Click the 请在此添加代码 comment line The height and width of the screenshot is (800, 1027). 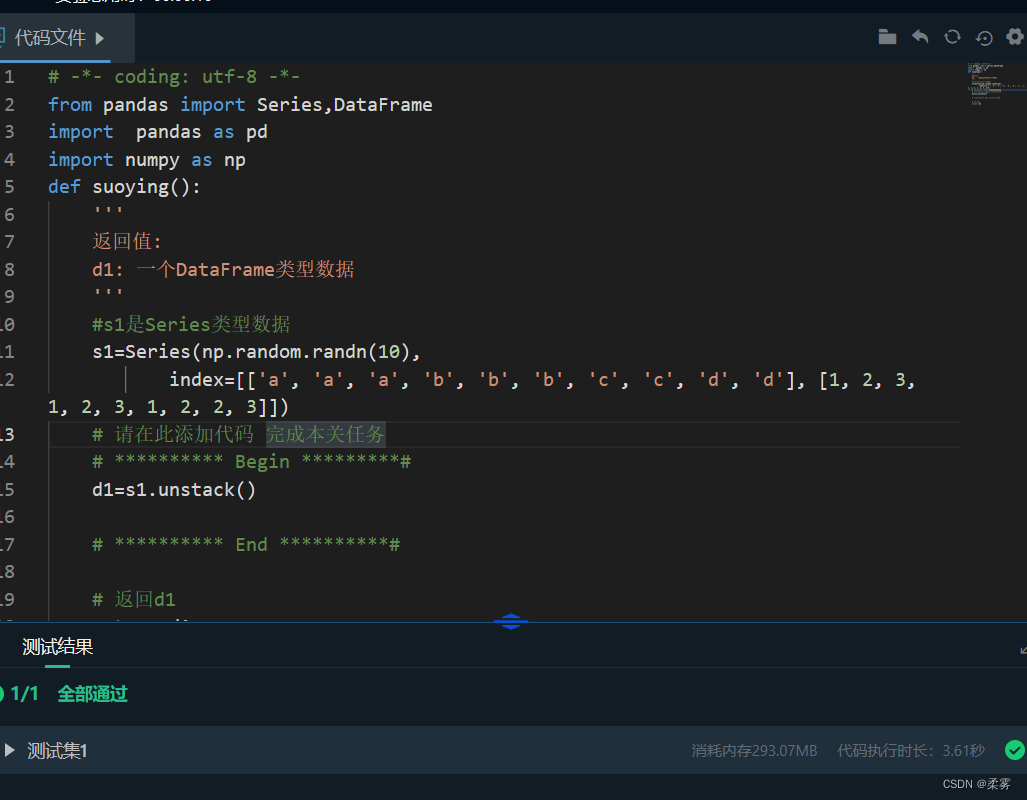pos(238,434)
